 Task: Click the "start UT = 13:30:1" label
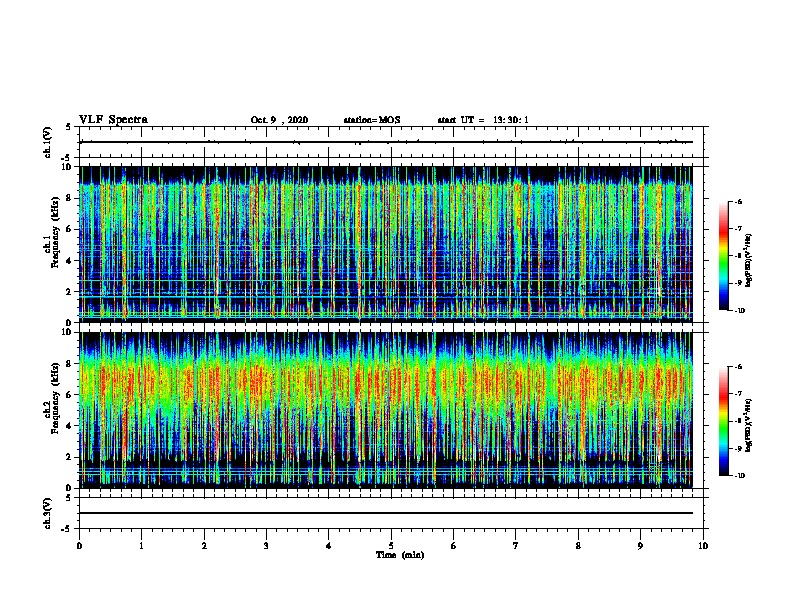click(483, 120)
